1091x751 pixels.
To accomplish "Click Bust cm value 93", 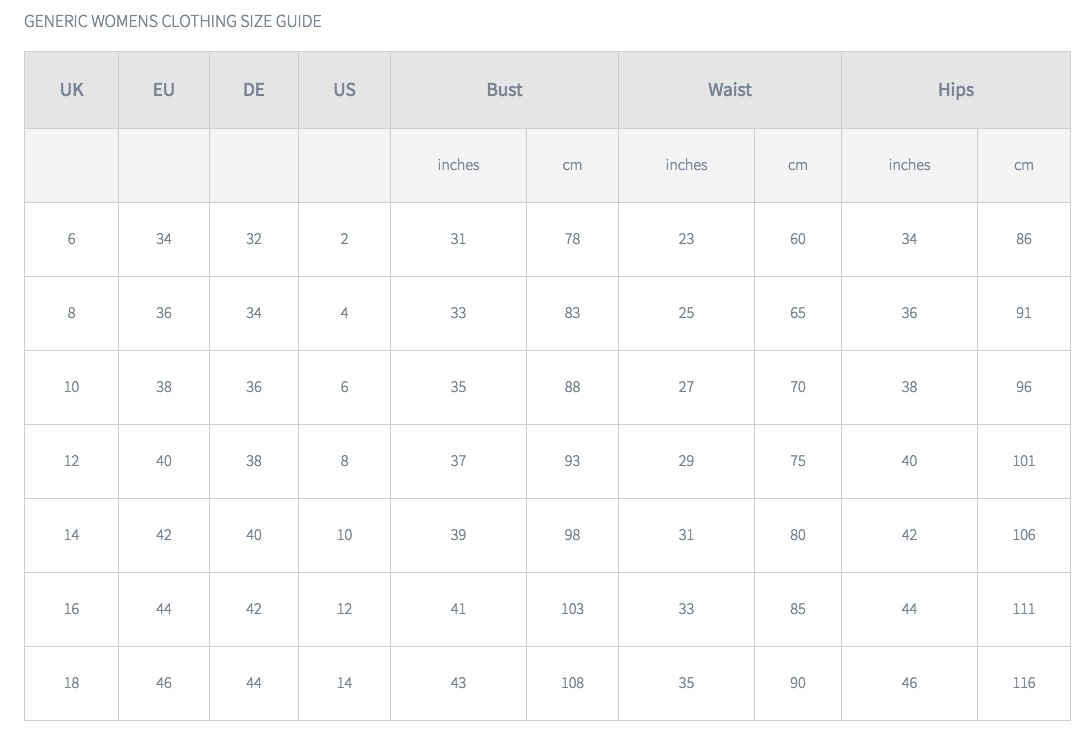I will click(573, 461).
